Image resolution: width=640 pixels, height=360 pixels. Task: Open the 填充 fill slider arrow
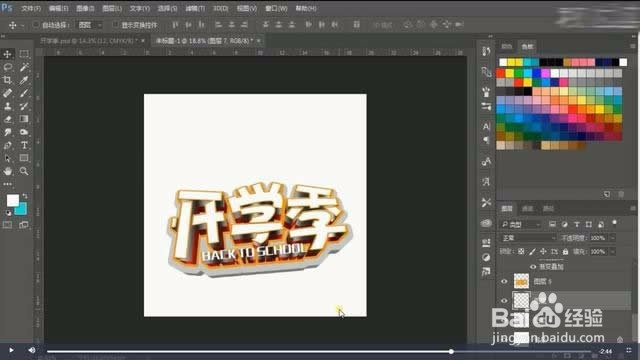612,252
